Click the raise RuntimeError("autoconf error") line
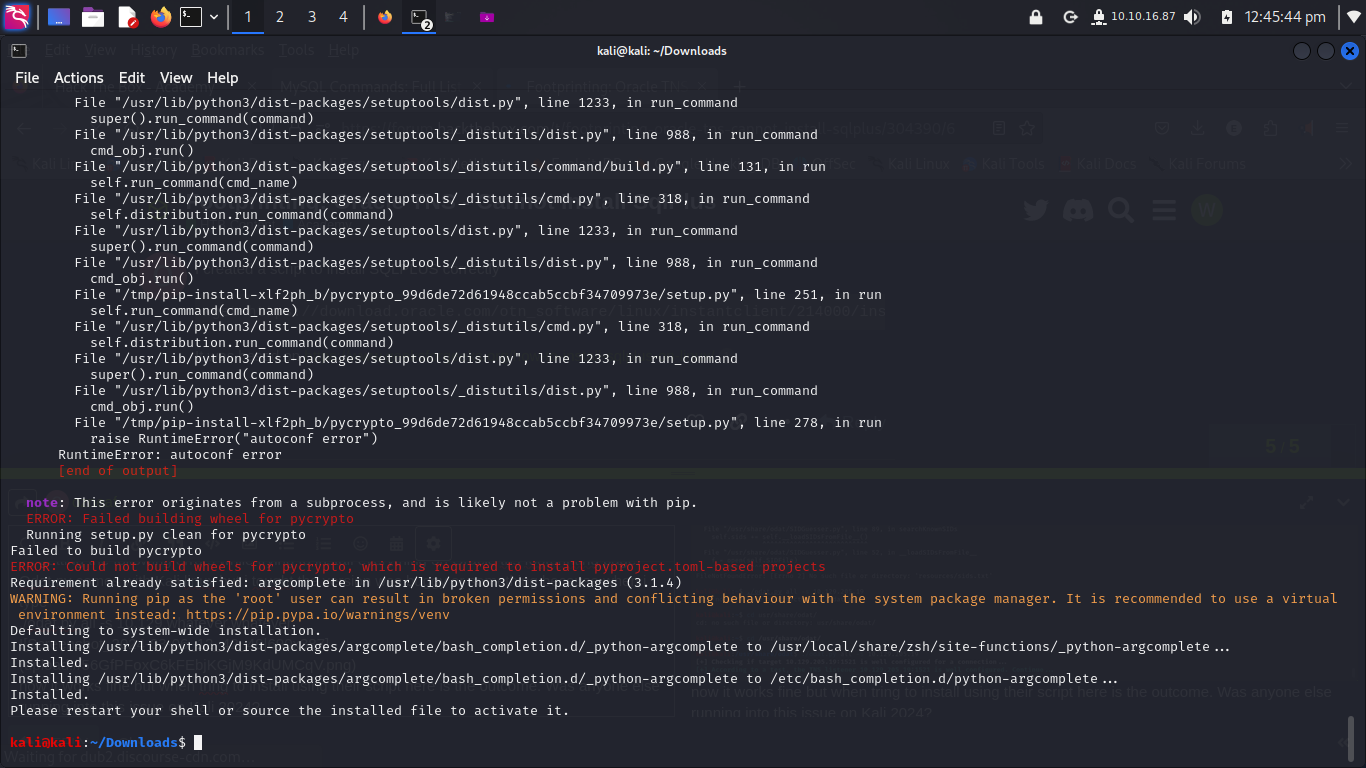This screenshot has width=1366, height=768. click(234, 439)
